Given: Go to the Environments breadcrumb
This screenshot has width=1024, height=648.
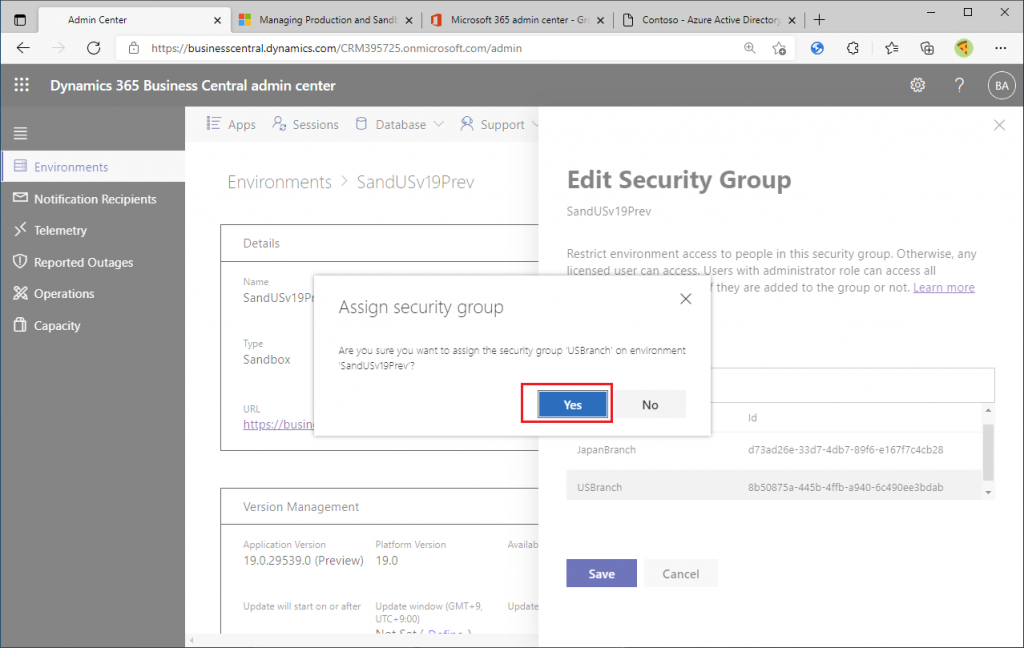Looking at the screenshot, I should 280,182.
